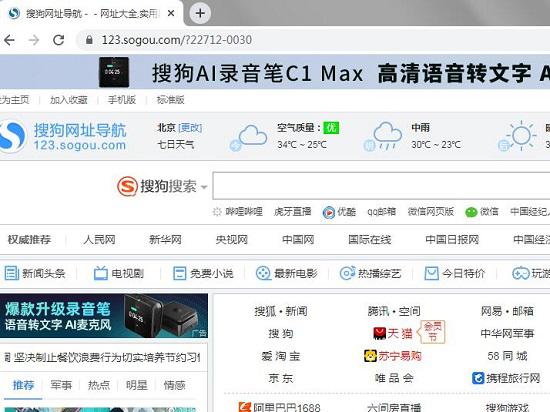Click the 优 air quality badge
This screenshot has height=412, width=550.
pyautogui.click(x=331, y=128)
